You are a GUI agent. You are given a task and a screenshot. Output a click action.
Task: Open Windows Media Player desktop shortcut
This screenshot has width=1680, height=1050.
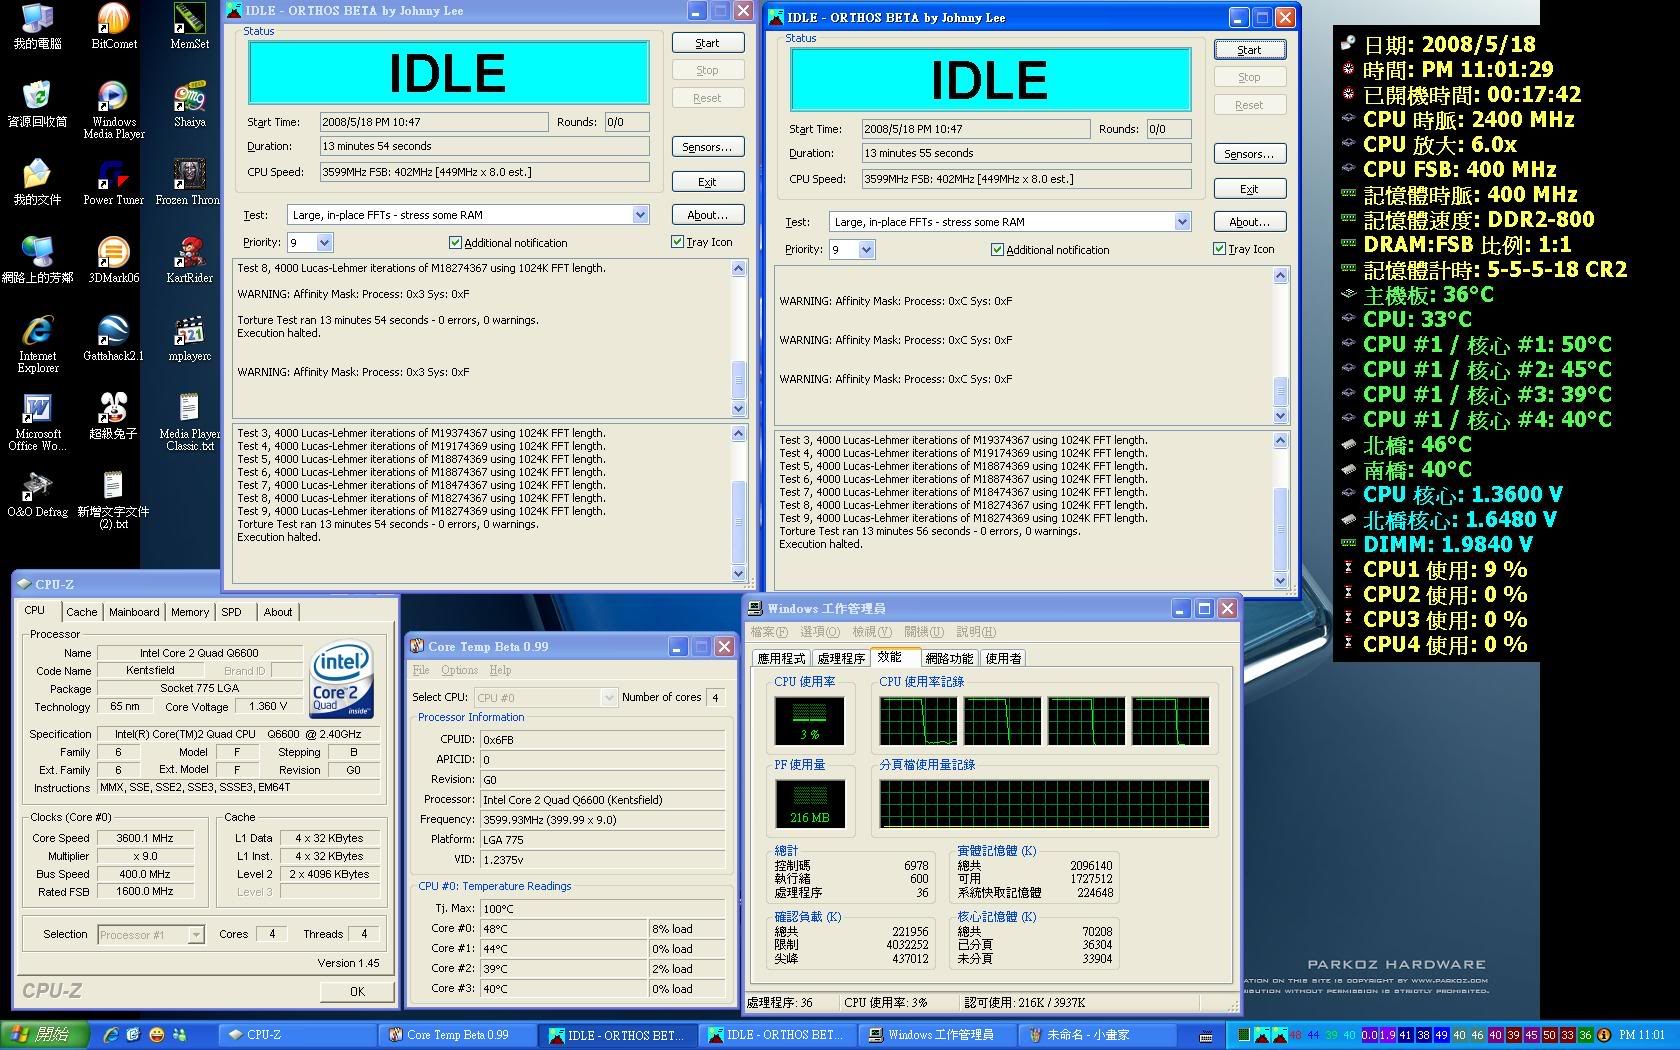(x=113, y=109)
